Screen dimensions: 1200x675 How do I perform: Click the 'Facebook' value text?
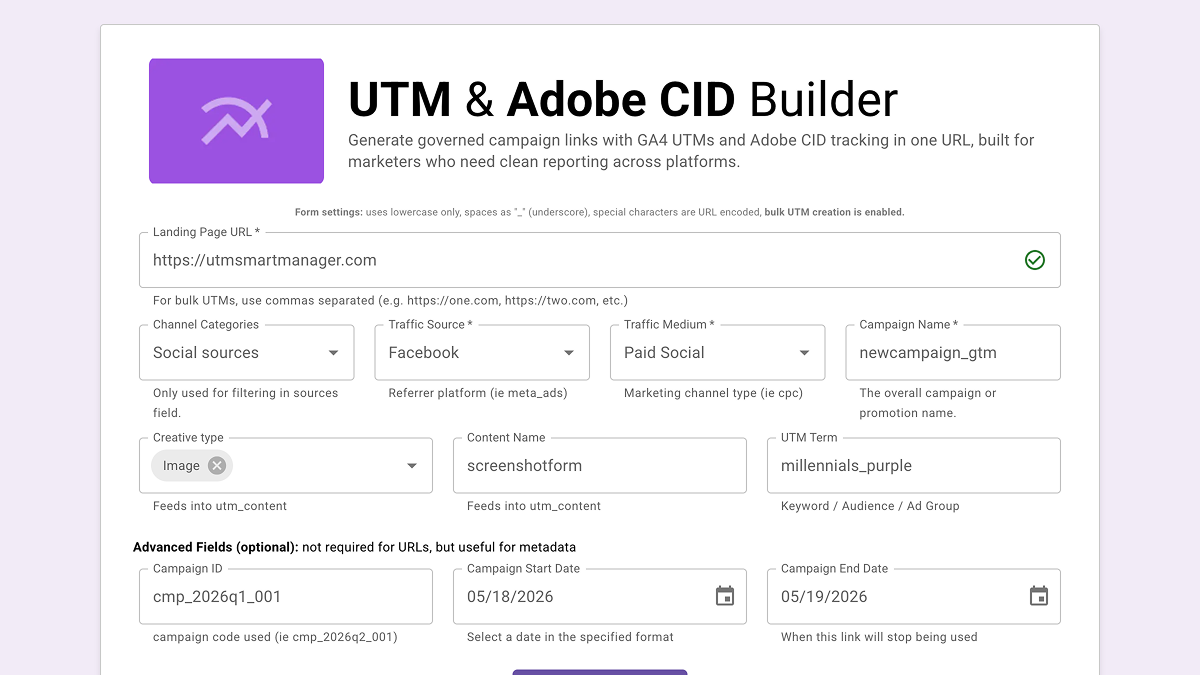click(x=424, y=353)
